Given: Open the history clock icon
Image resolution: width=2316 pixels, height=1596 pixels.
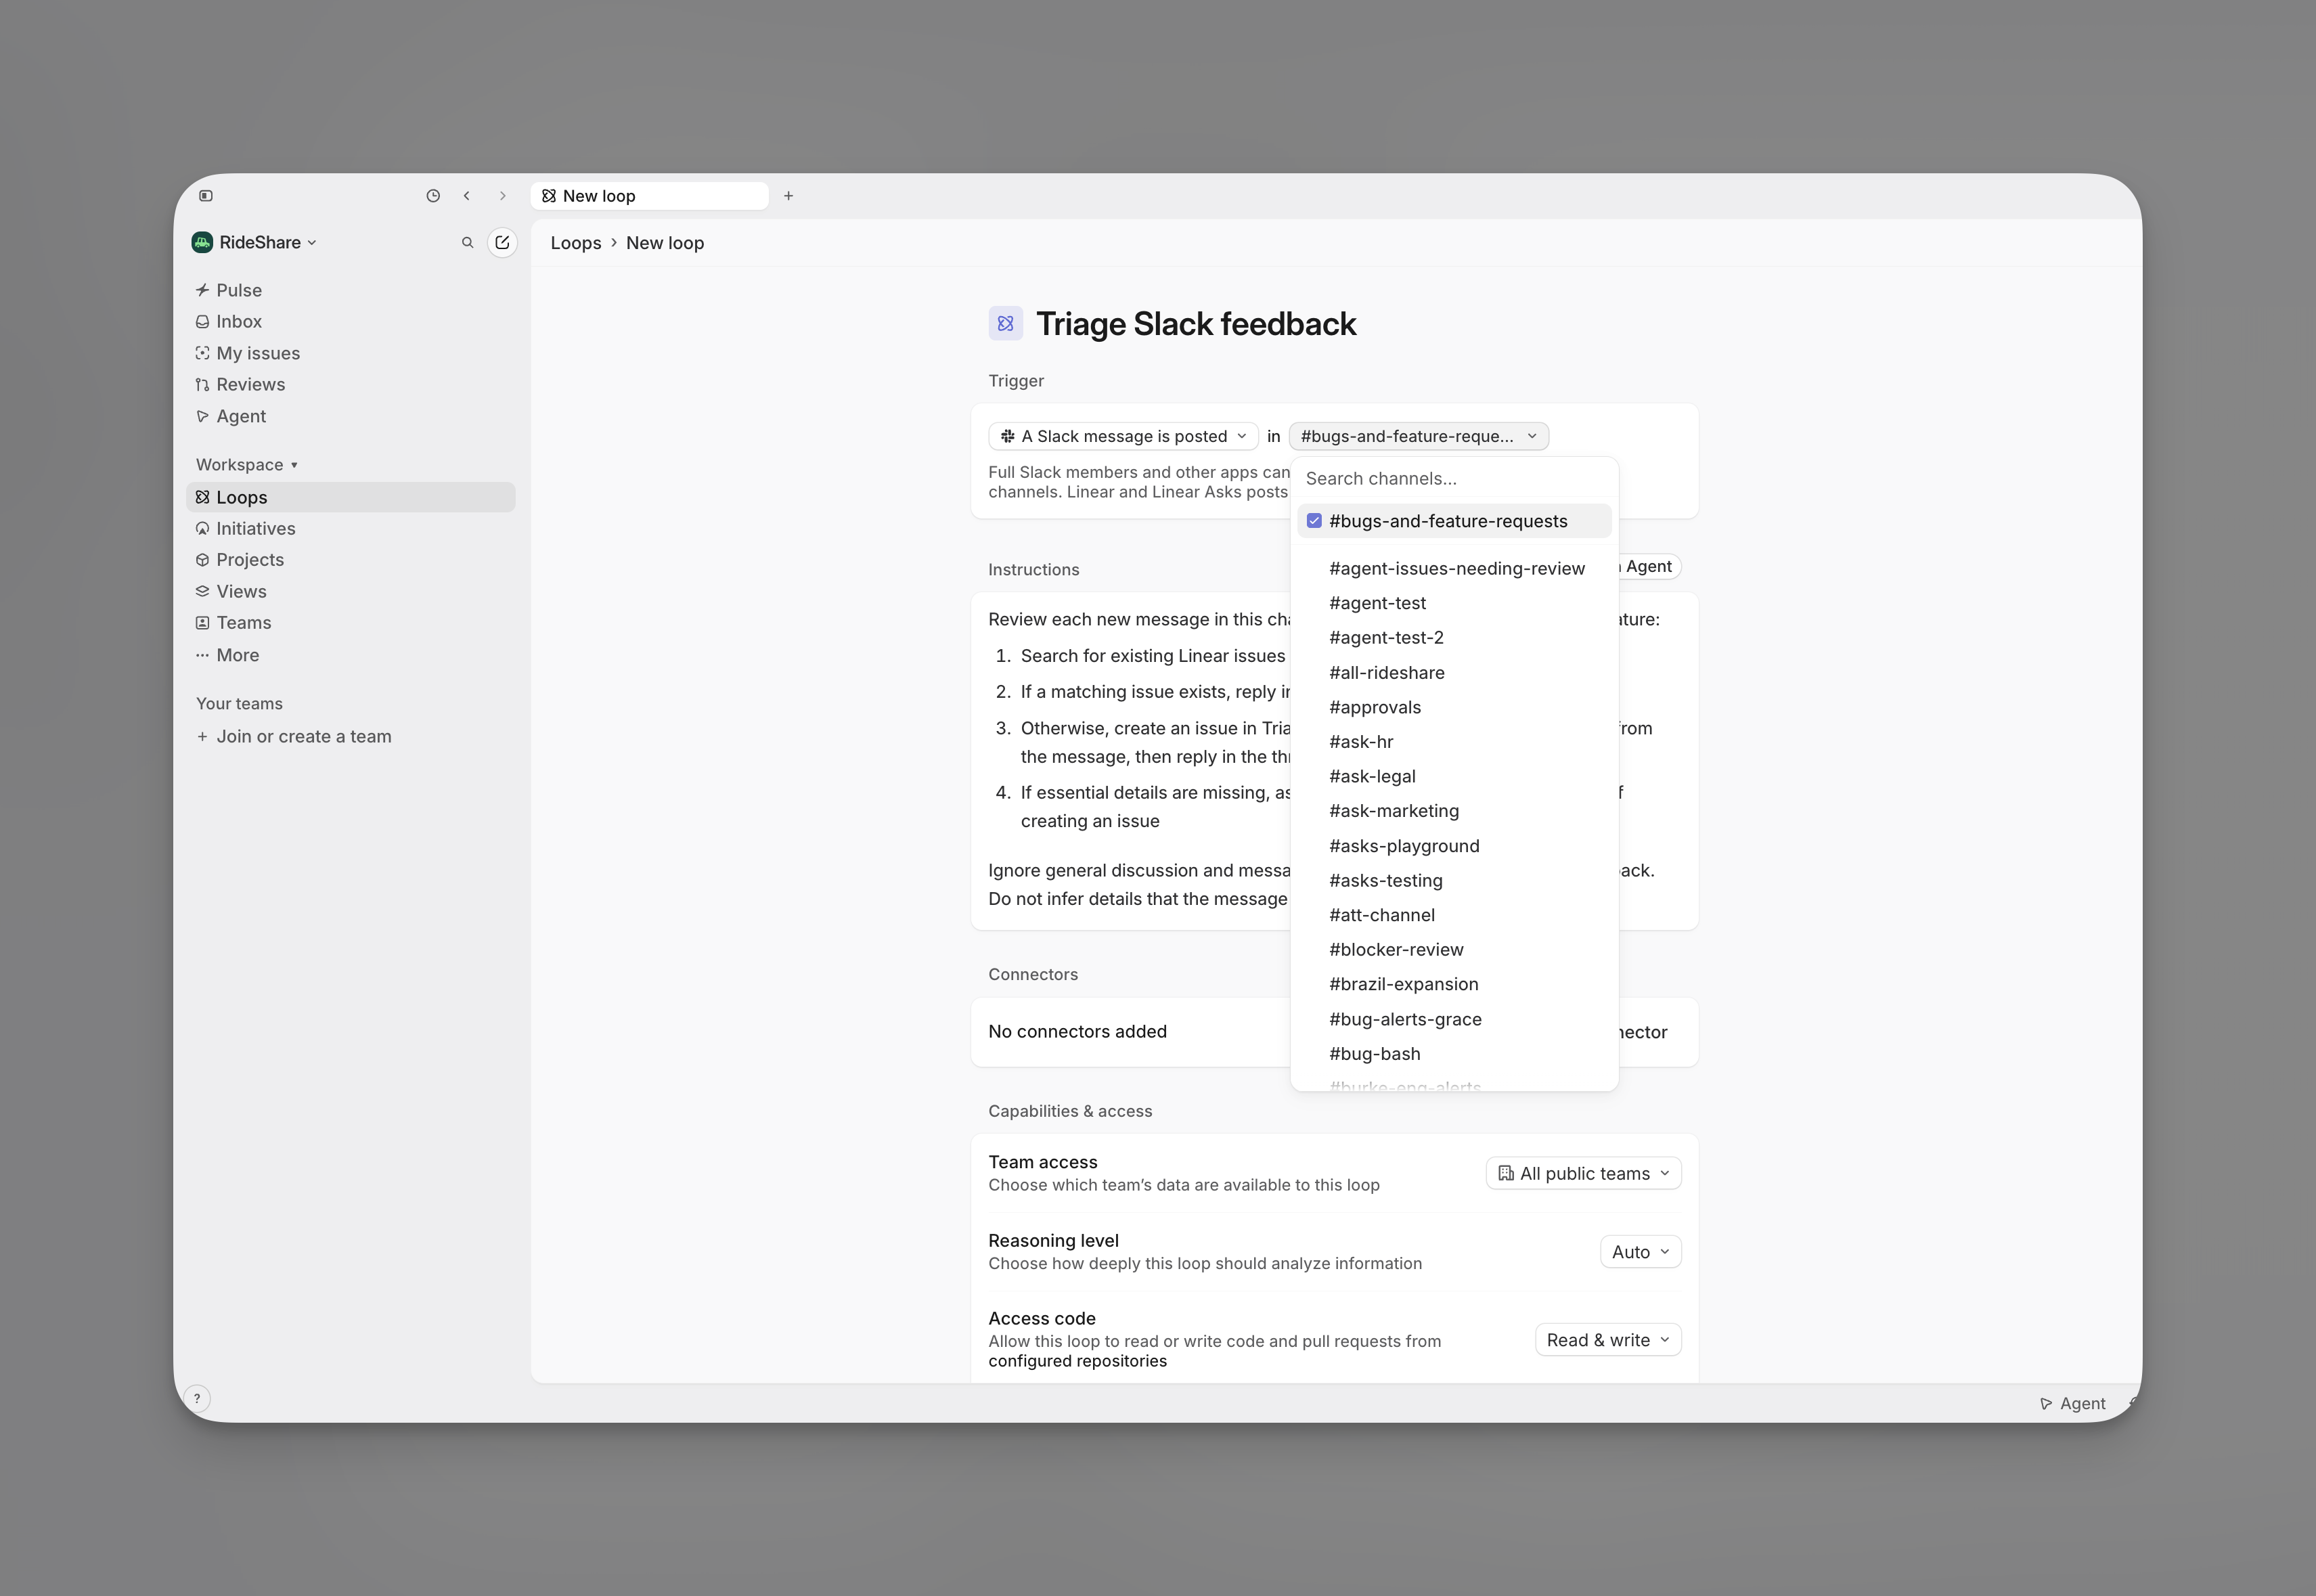Looking at the screenshot, I should click(433, 196).
